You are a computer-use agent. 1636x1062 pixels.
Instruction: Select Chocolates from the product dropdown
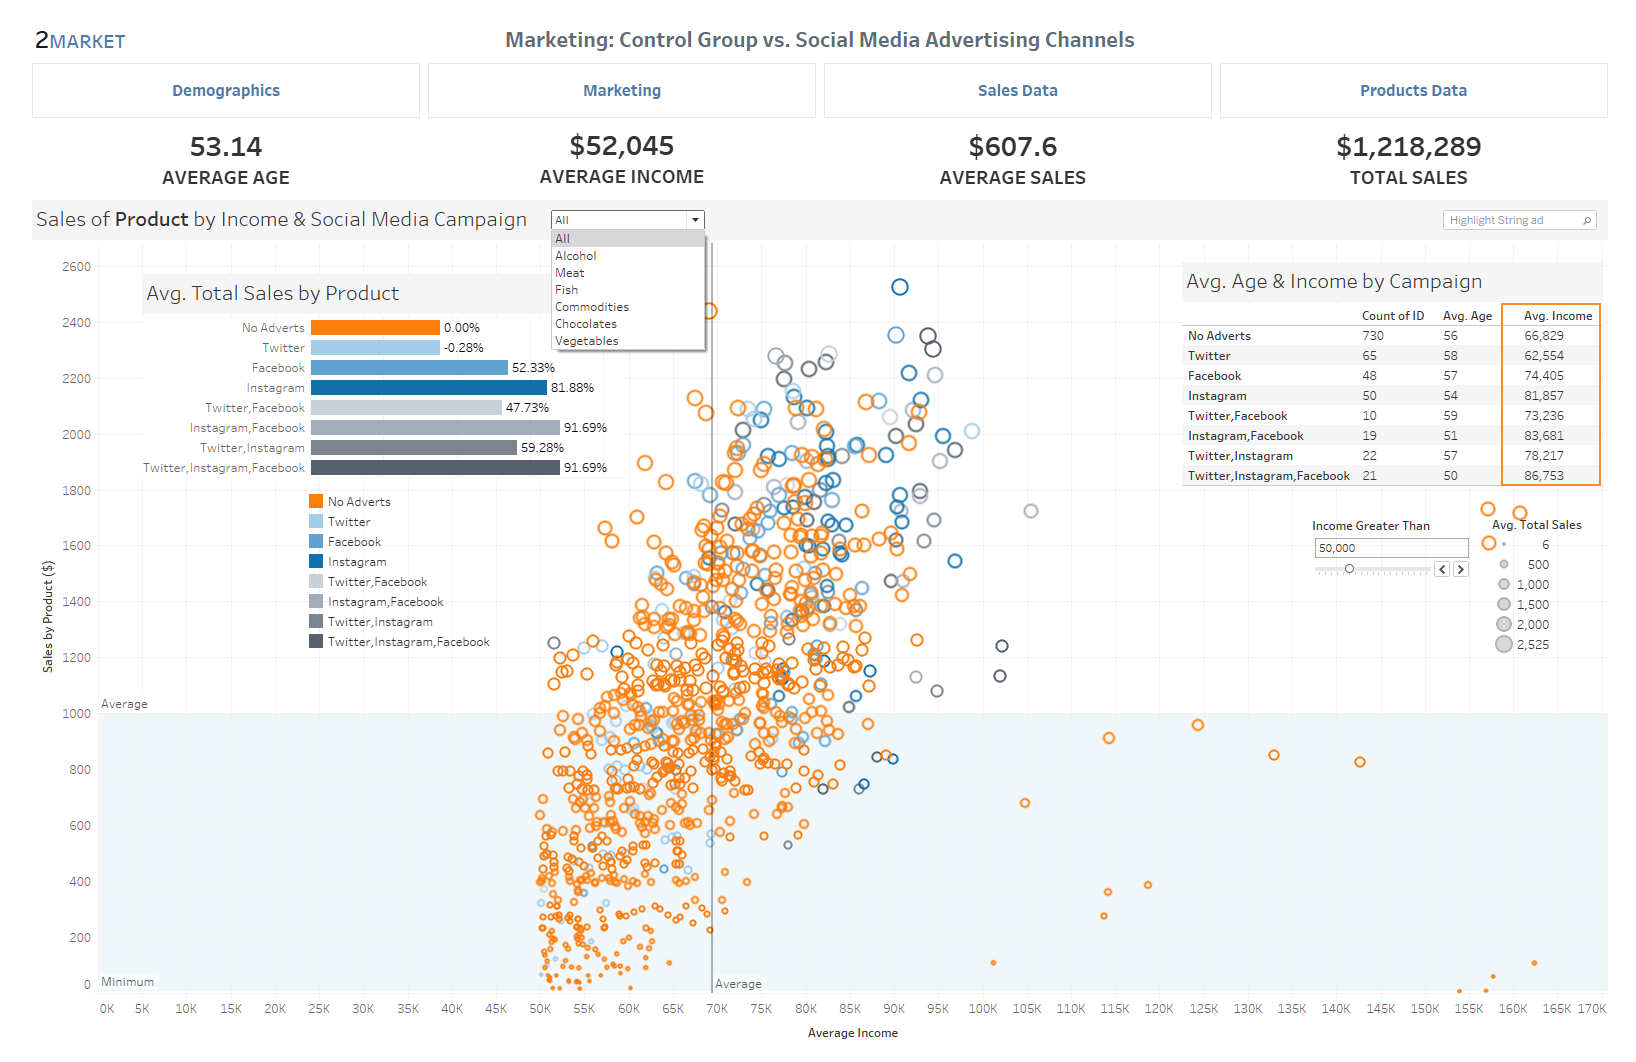tap(586, 323)
